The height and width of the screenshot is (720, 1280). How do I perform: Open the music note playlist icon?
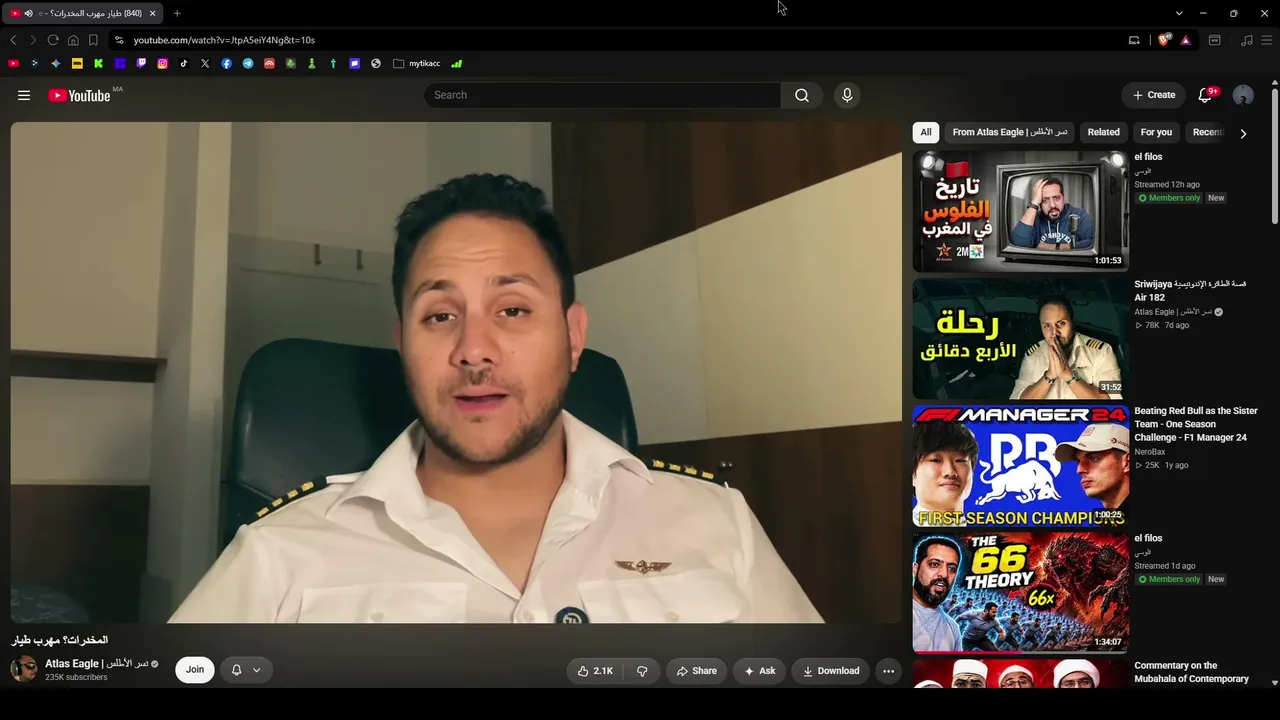1246,40
